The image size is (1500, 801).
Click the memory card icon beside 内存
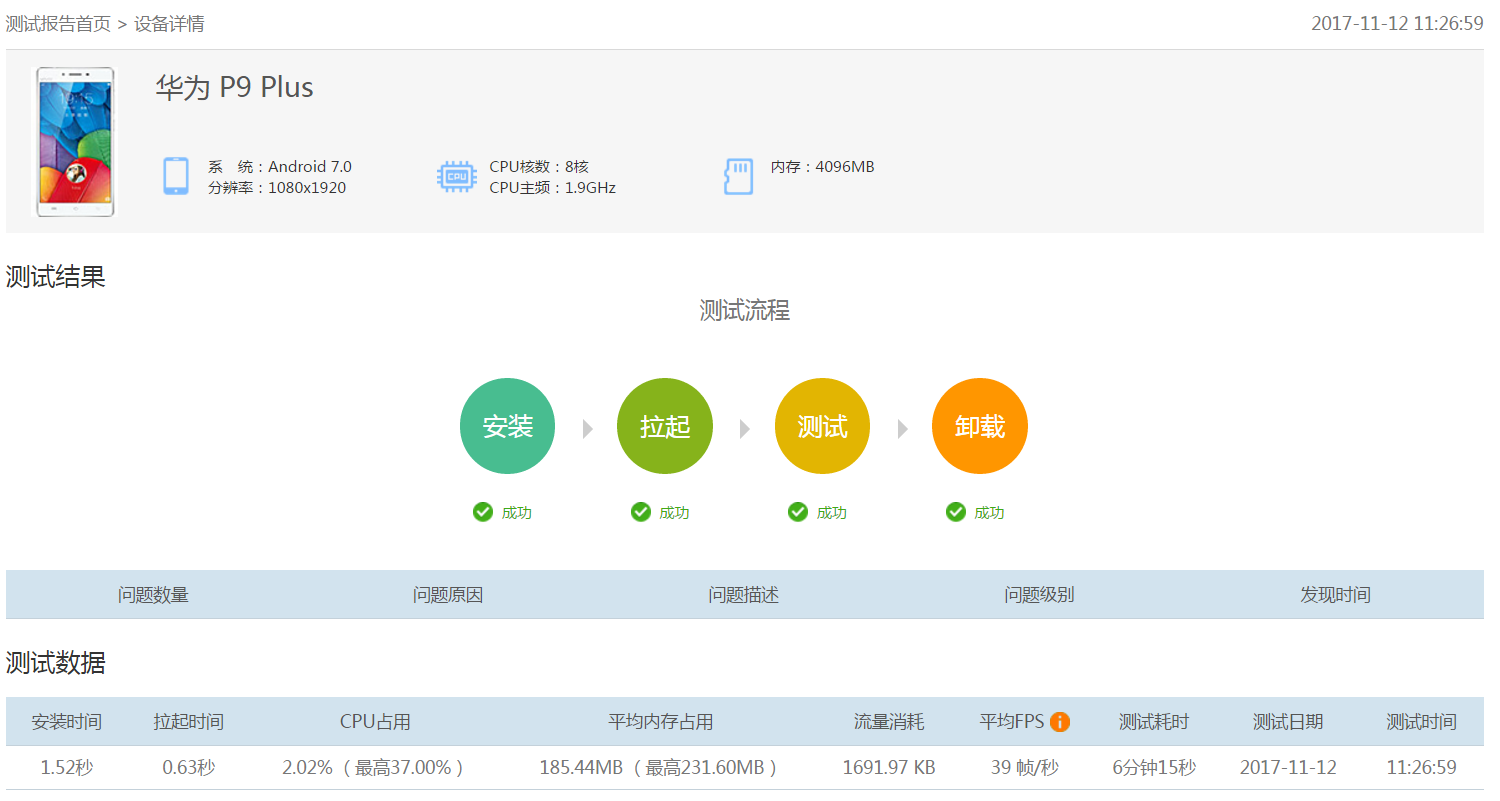(738, 176)
